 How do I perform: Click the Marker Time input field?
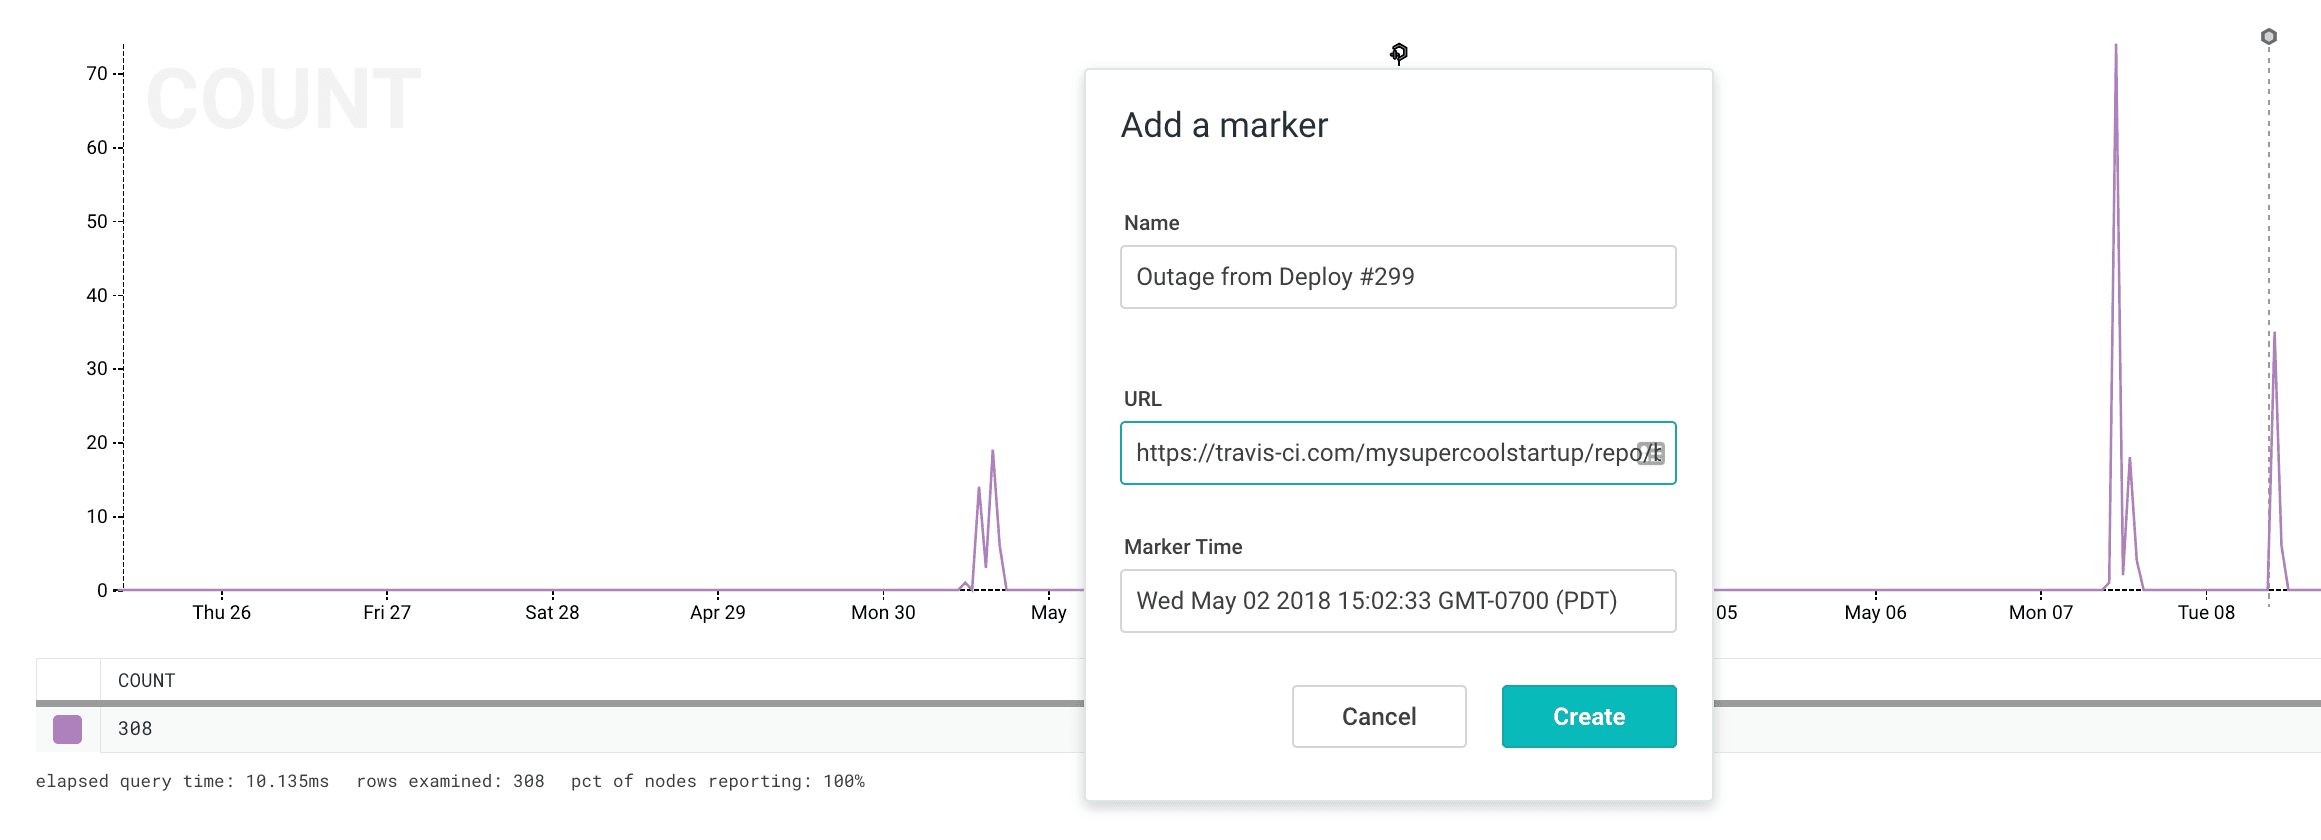point(1397,601)
